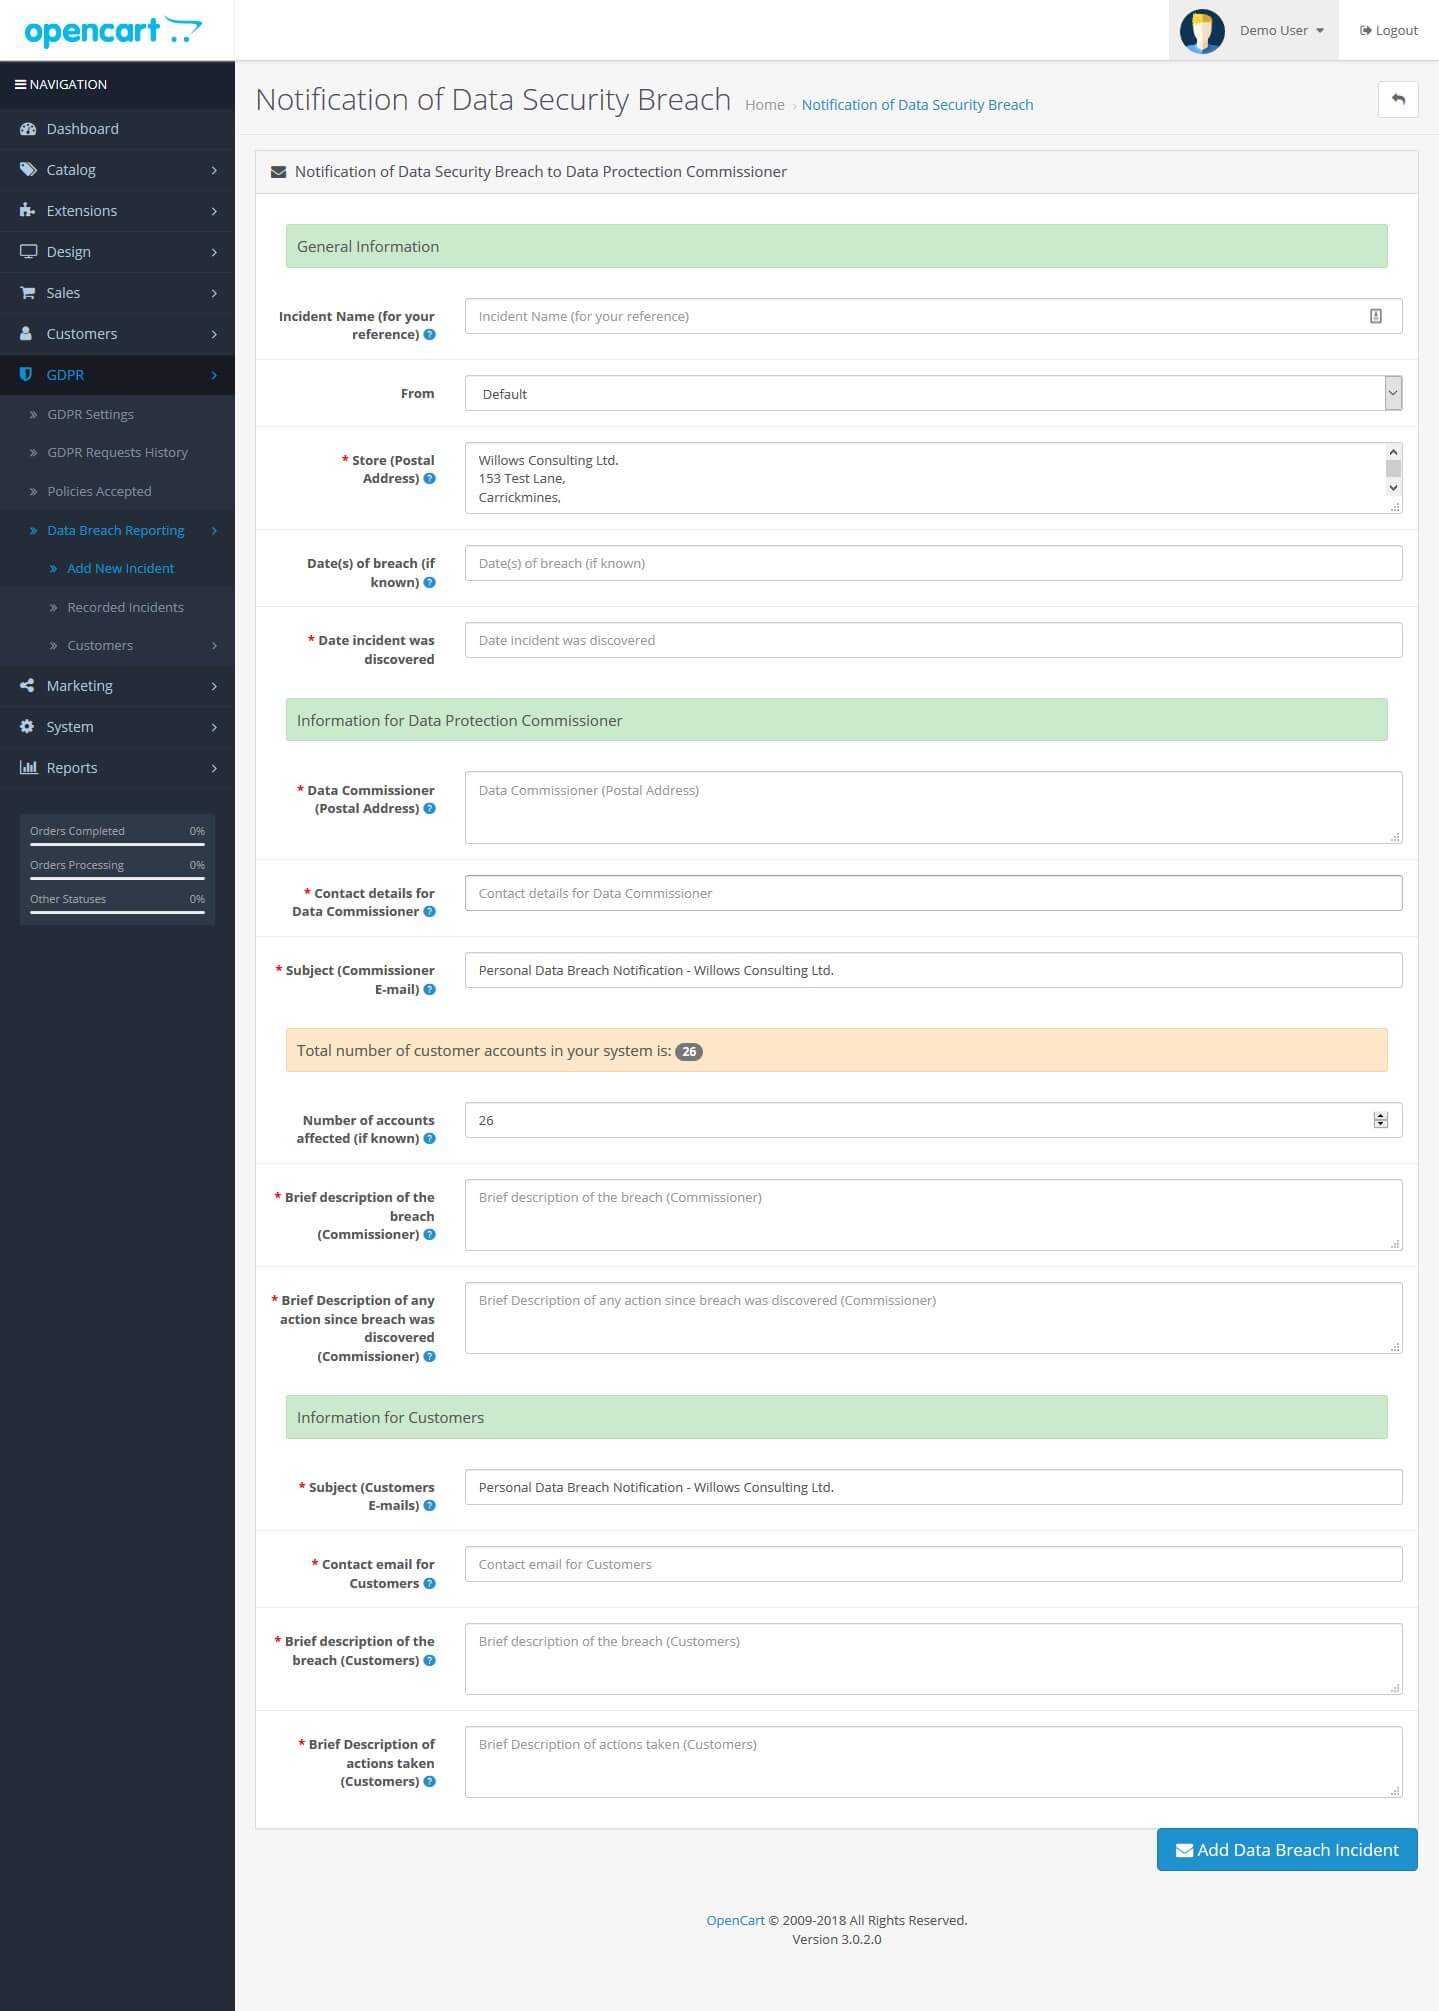Click Date(s) of breach input field
1439x2011 pixels.
(933, 563)
